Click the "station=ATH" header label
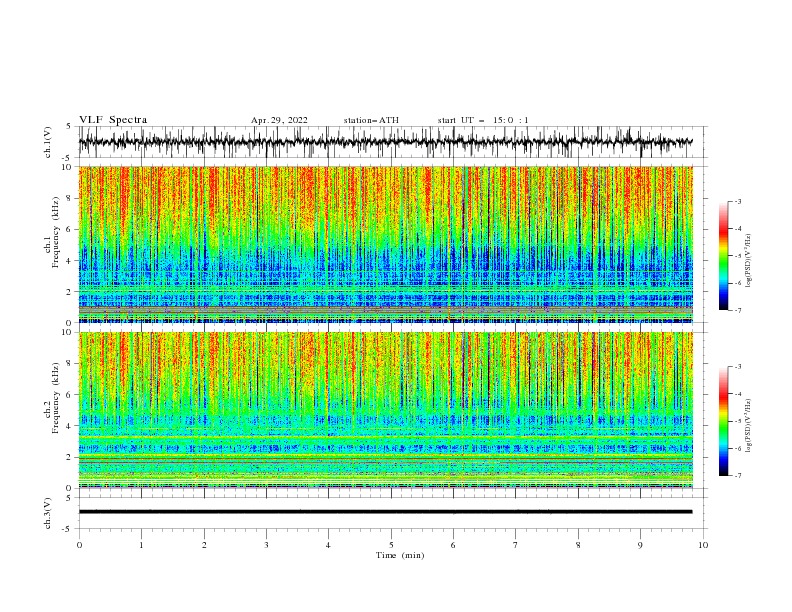The image size is (792, 612). click(371, 120)
